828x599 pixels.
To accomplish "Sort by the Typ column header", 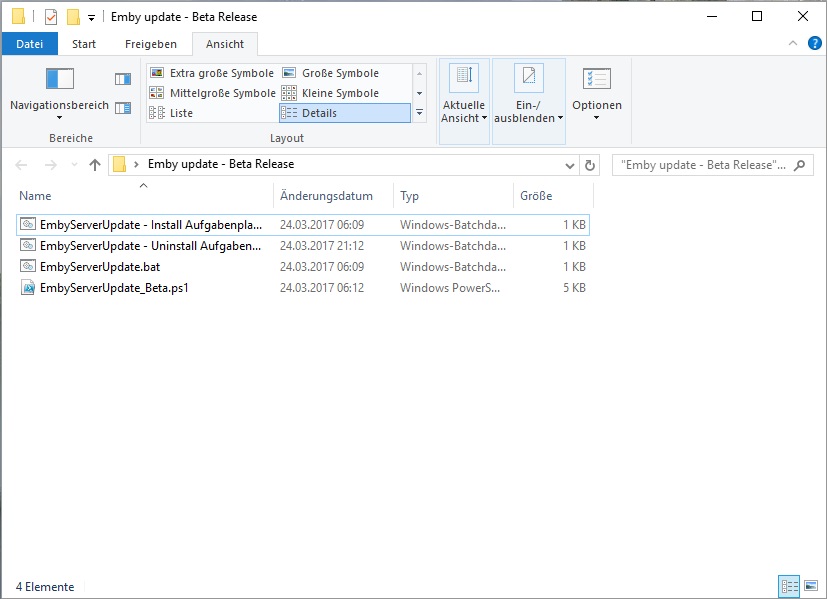I will [x=453, y=195].
